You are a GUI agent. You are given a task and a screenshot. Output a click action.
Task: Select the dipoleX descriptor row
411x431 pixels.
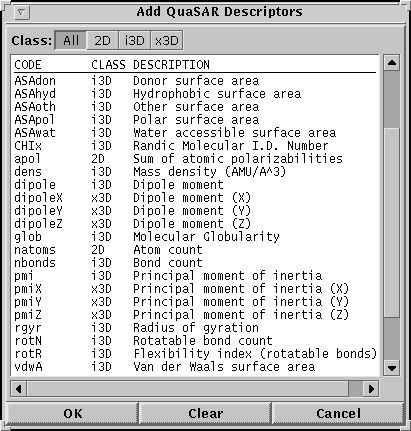pos(195,198)
